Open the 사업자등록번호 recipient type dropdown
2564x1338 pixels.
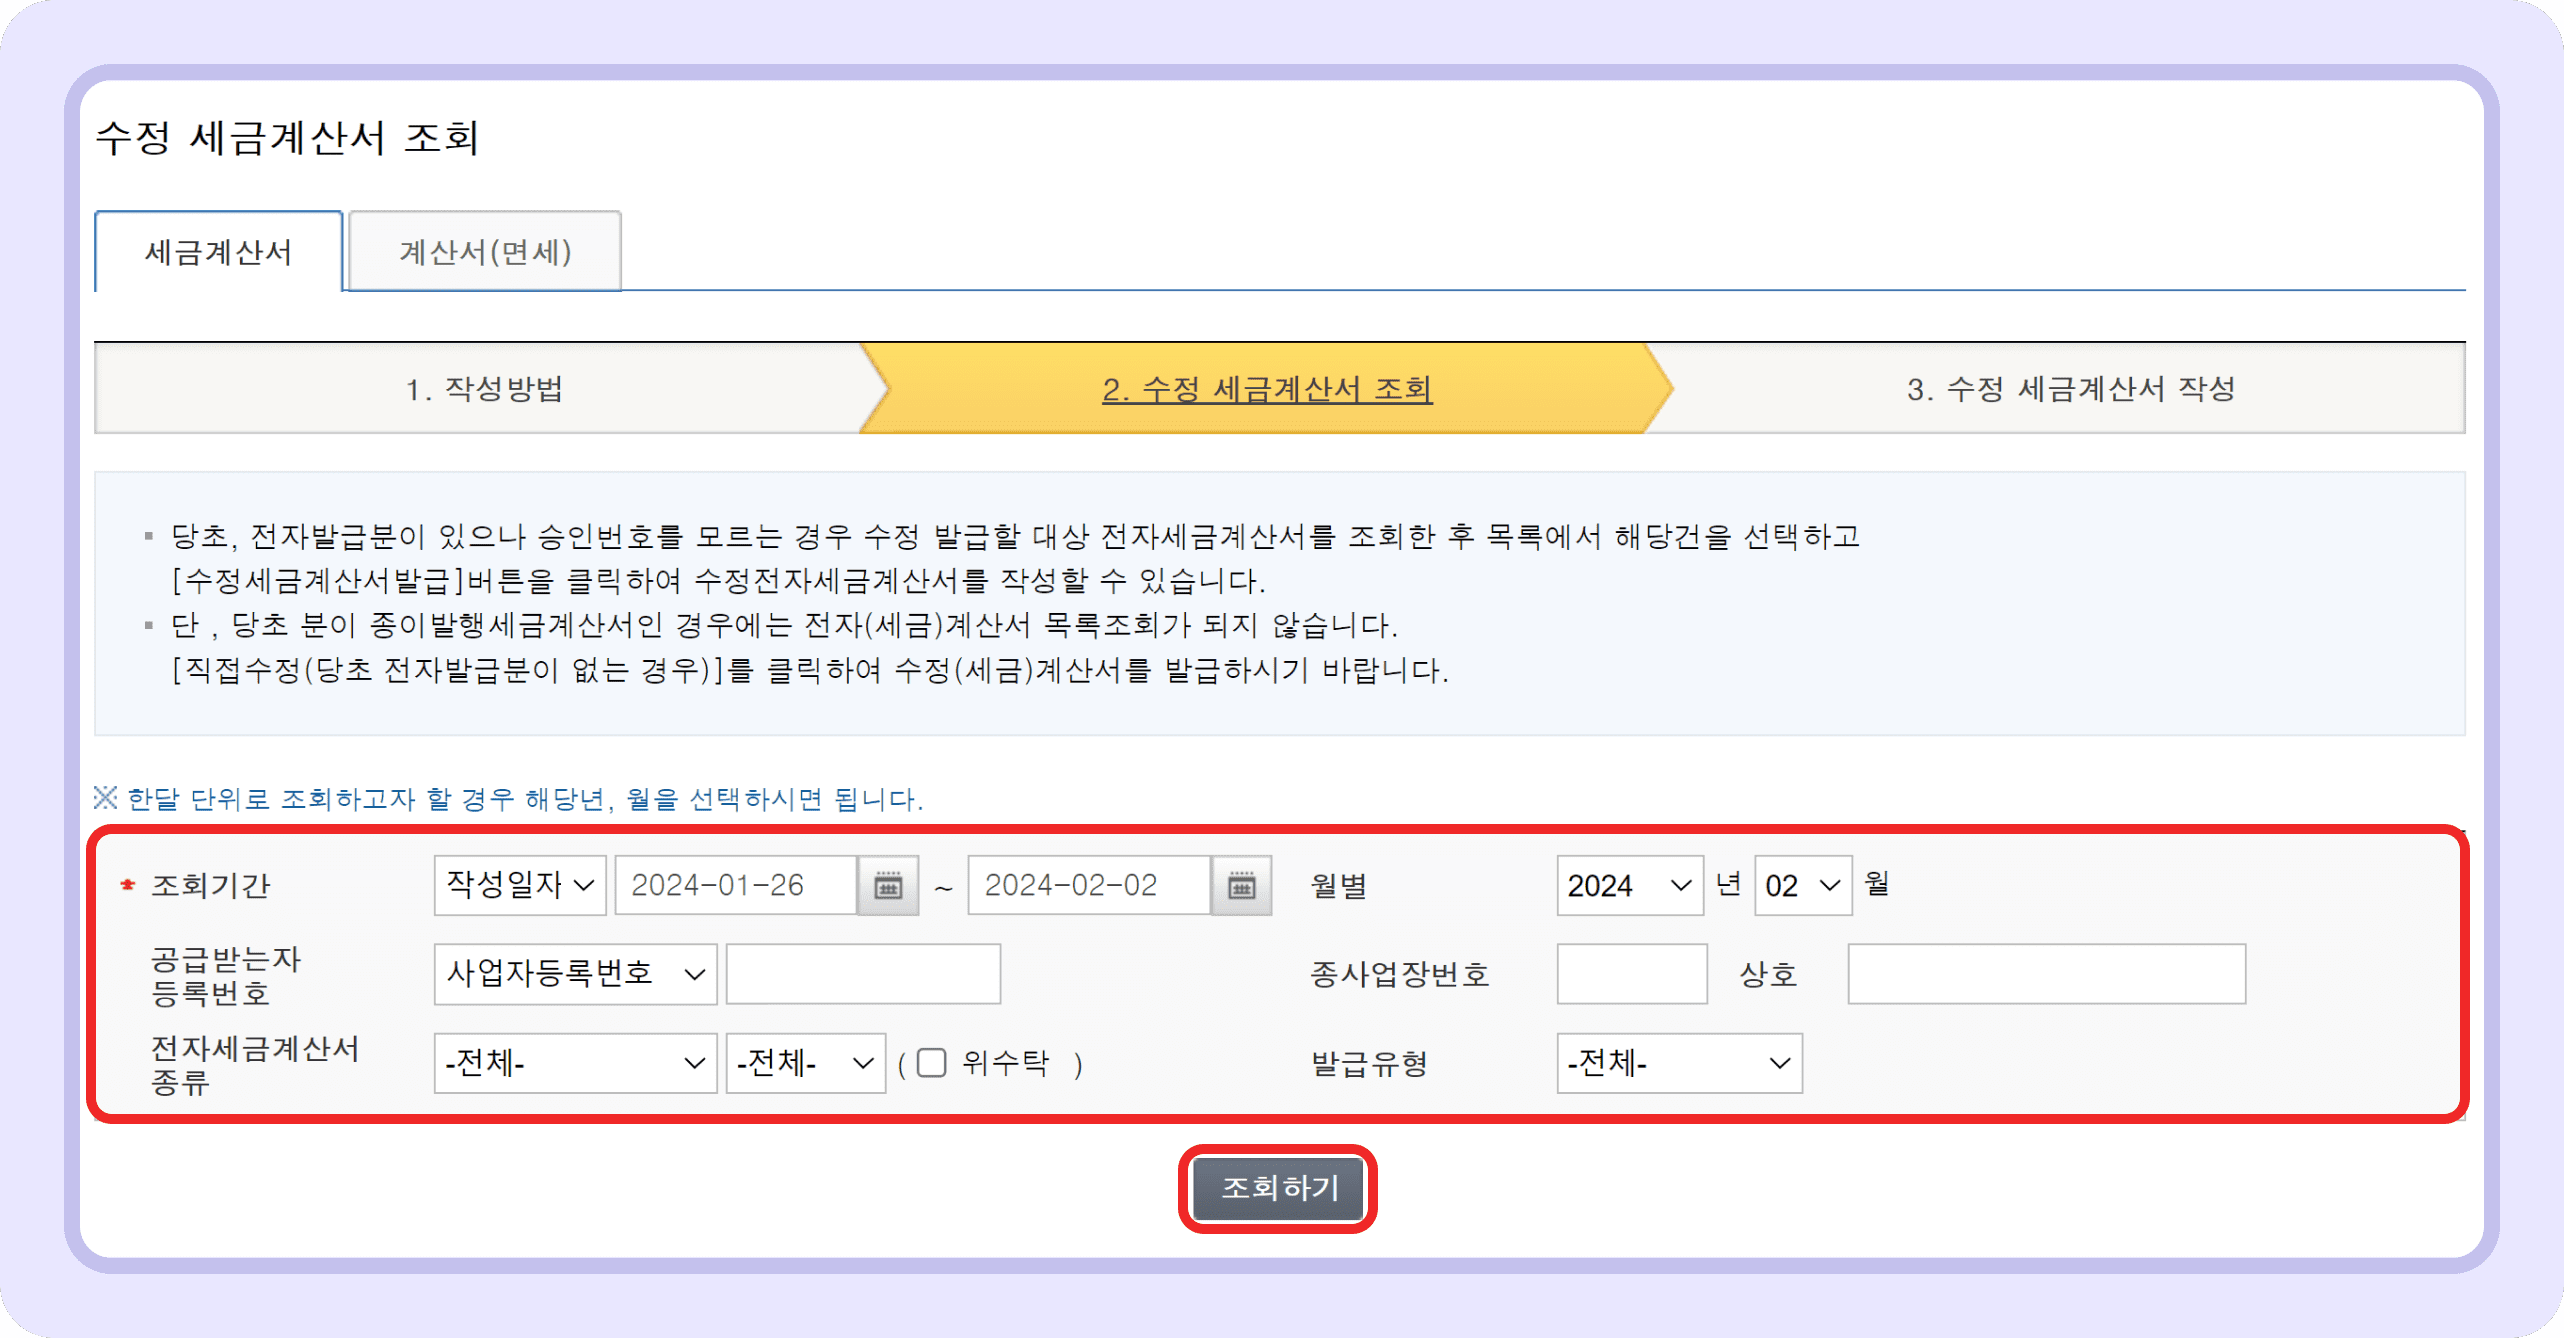tap(575, 973)
